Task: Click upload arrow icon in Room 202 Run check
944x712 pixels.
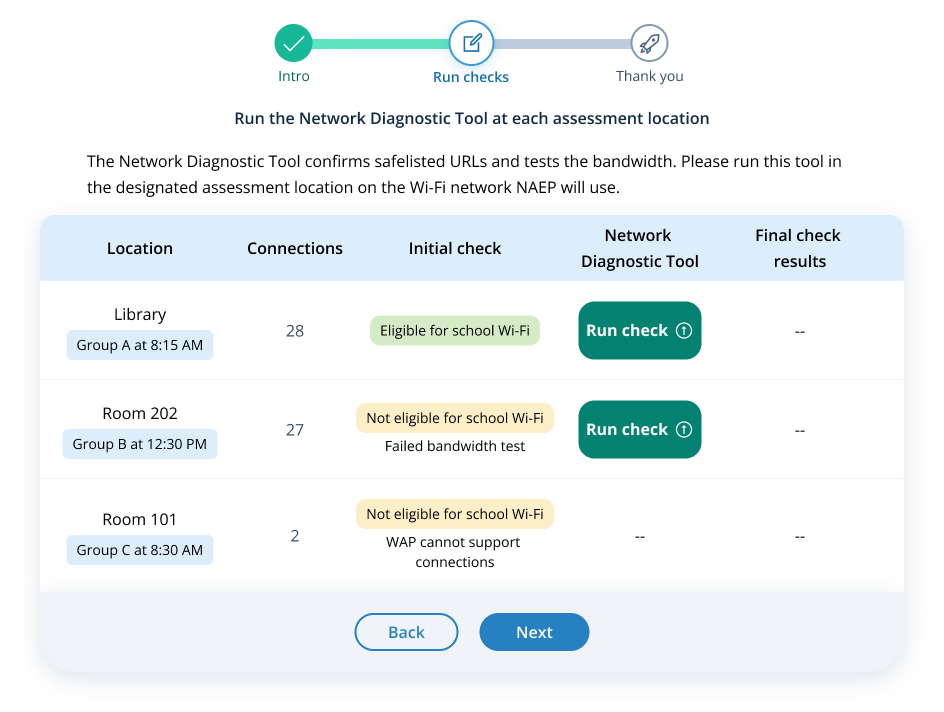Action: coord(684,429)
